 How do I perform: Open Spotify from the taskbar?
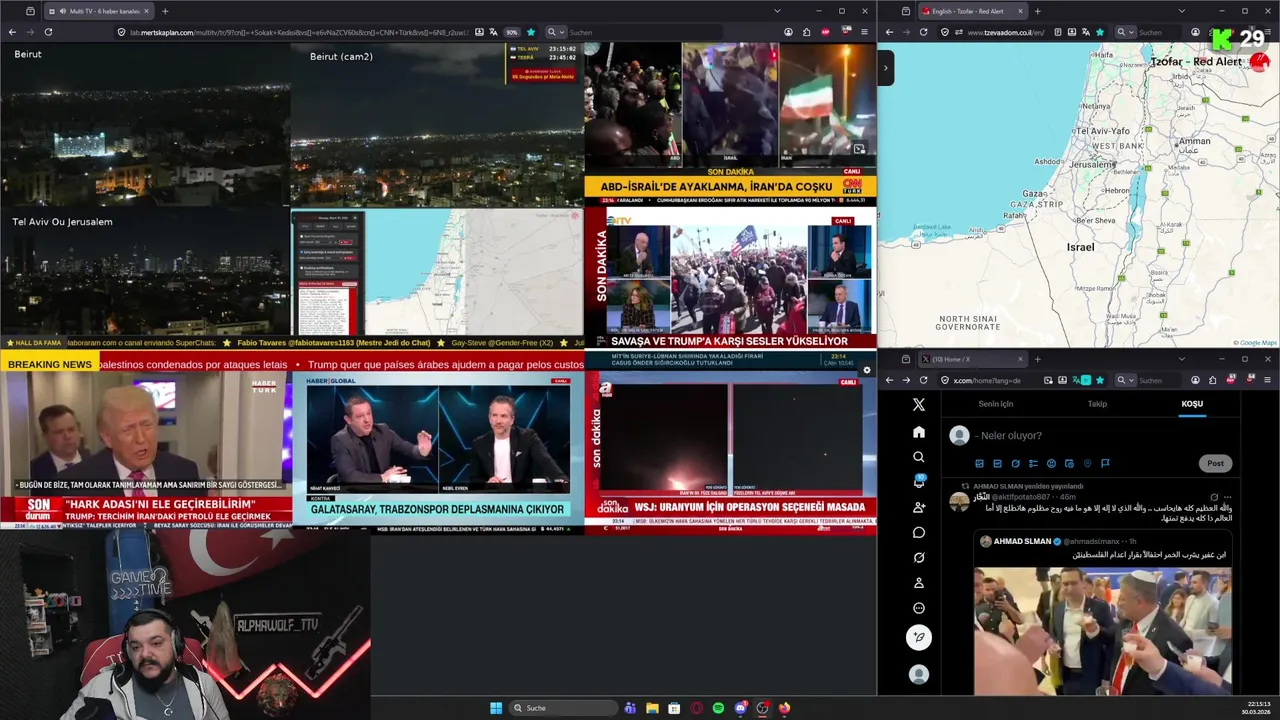pyautogui.click(x=718, y=708)
